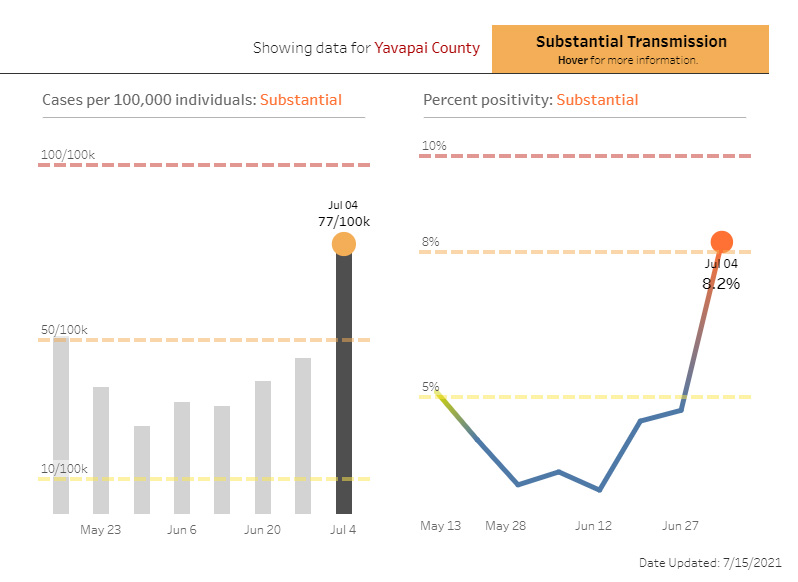Click the 8% threshold label on positivity chart
The height and width of the screenshot is (582, 798).
click(x=431, y=242)
